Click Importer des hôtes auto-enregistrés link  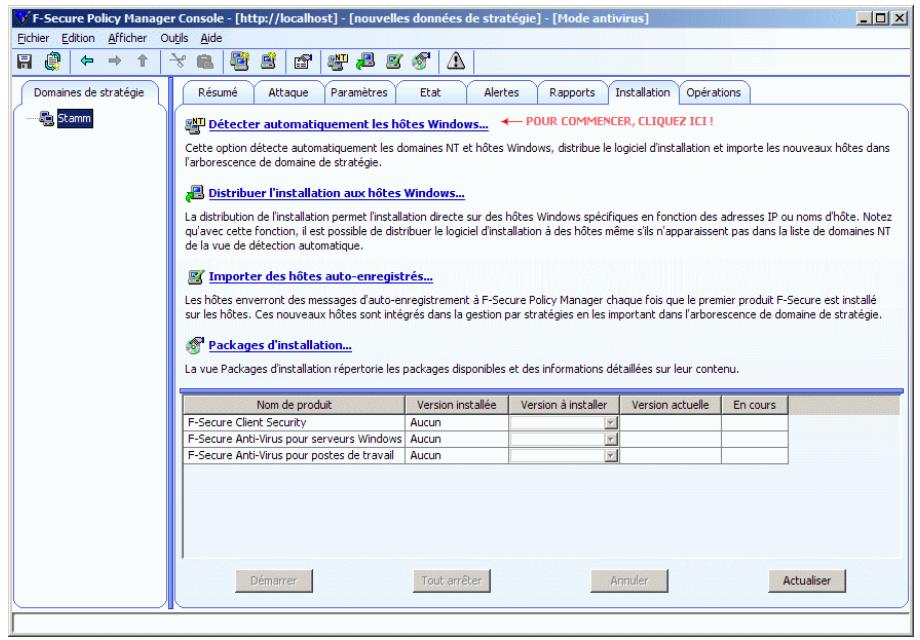[x=320, y=276]
